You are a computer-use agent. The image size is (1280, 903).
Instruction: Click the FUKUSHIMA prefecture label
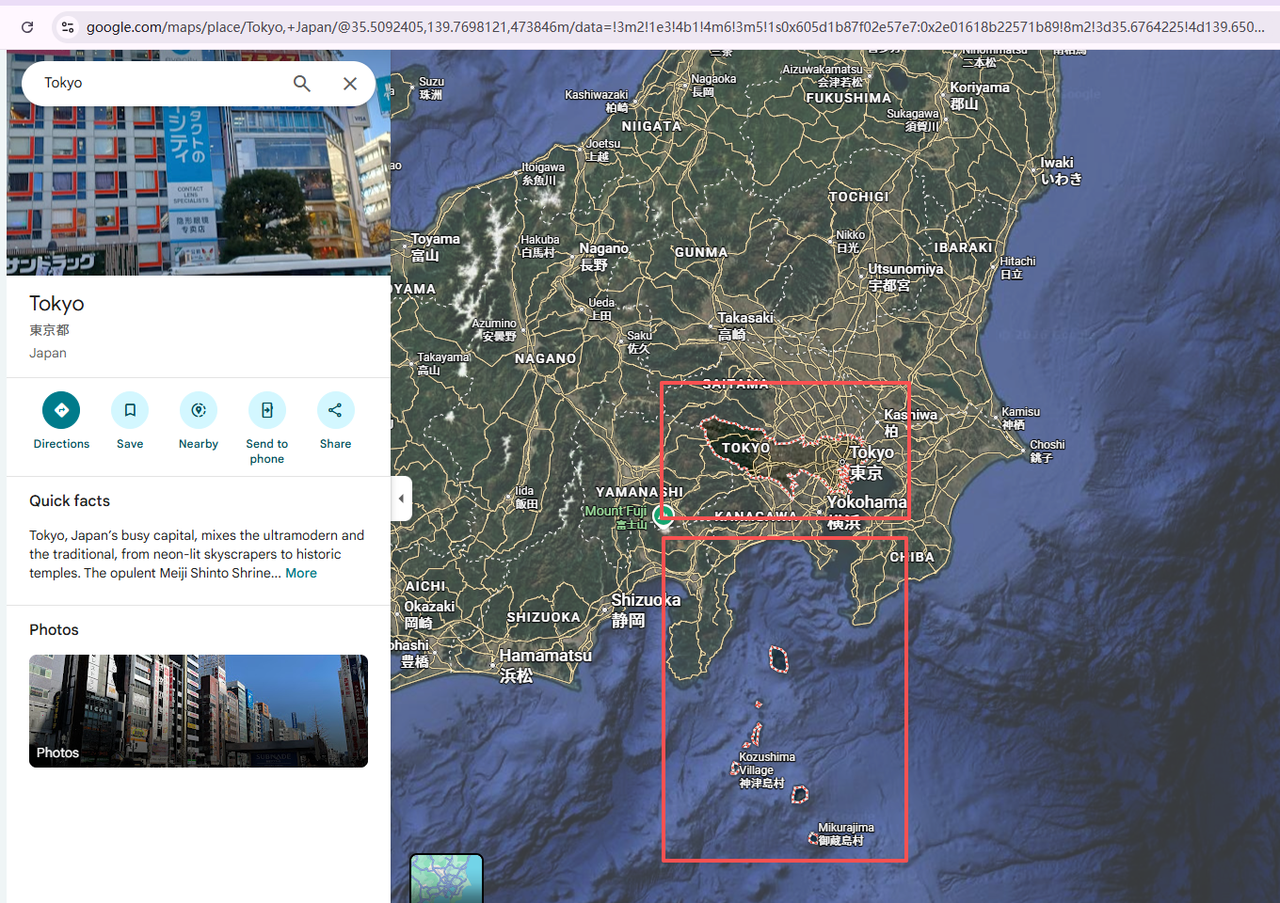pos(848,98)
